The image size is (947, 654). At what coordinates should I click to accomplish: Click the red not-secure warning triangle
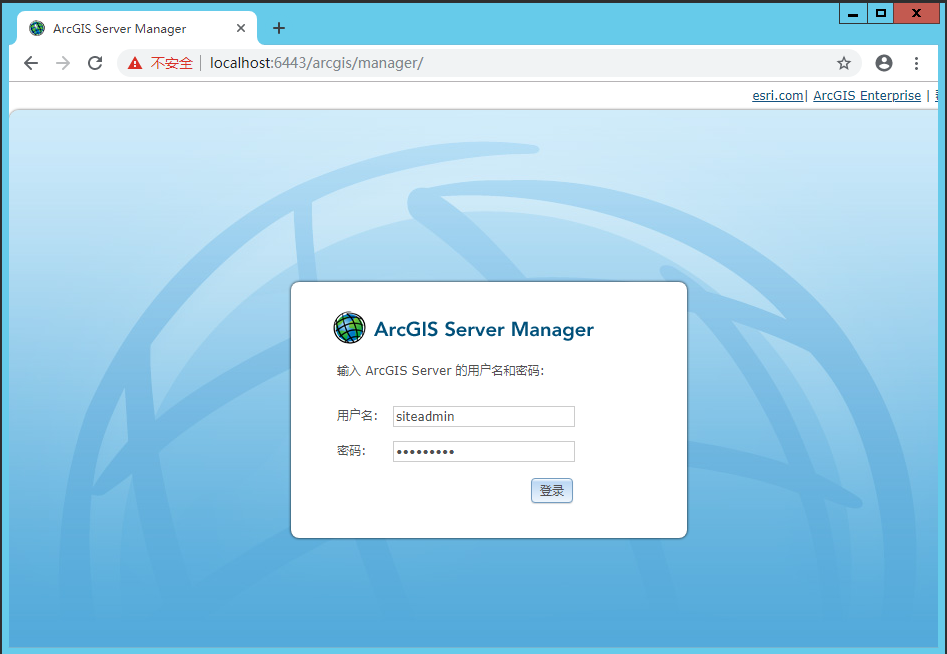135,63
